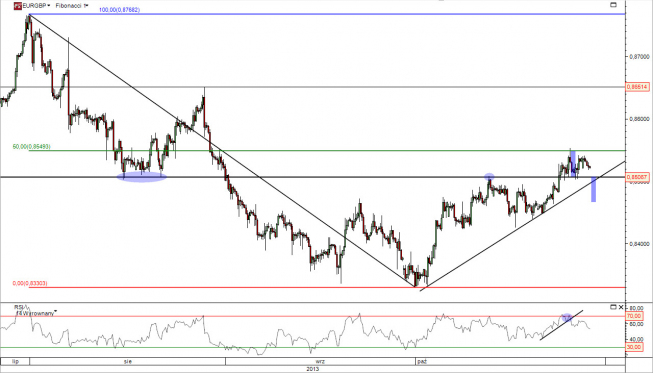Click the 0,85087 price tag on axis
653x373 pixels.
point(638,177)
